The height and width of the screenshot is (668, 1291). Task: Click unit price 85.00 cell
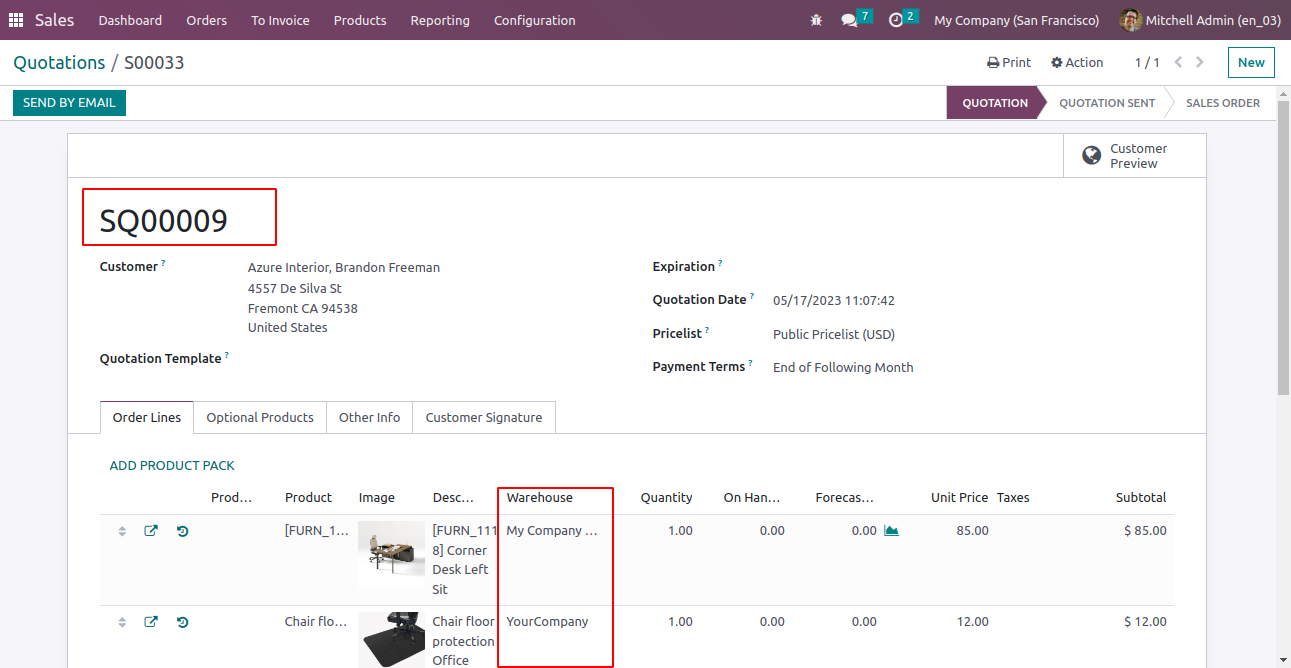tap(973, 531)
